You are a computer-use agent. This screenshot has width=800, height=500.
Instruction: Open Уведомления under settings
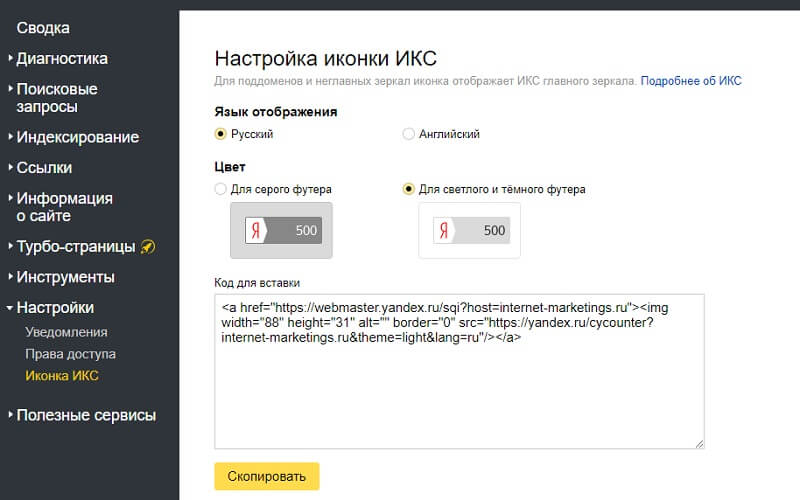coord(66,332)
